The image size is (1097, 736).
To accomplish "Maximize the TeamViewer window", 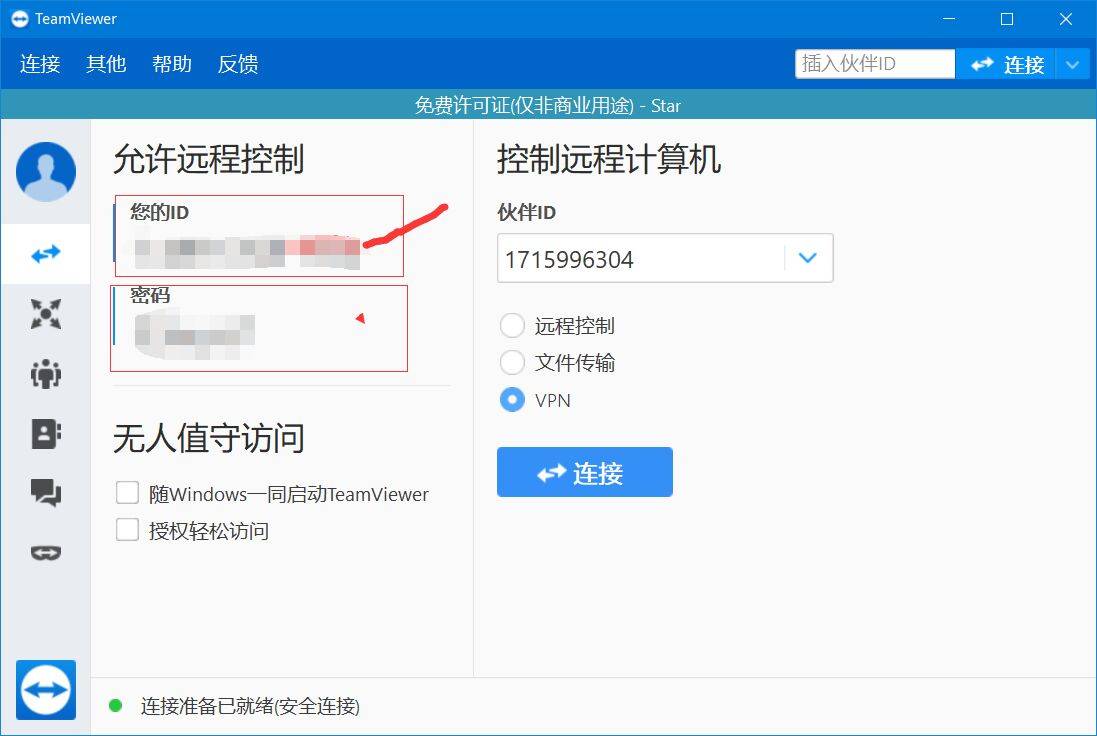I will [x=1007, y=19].
